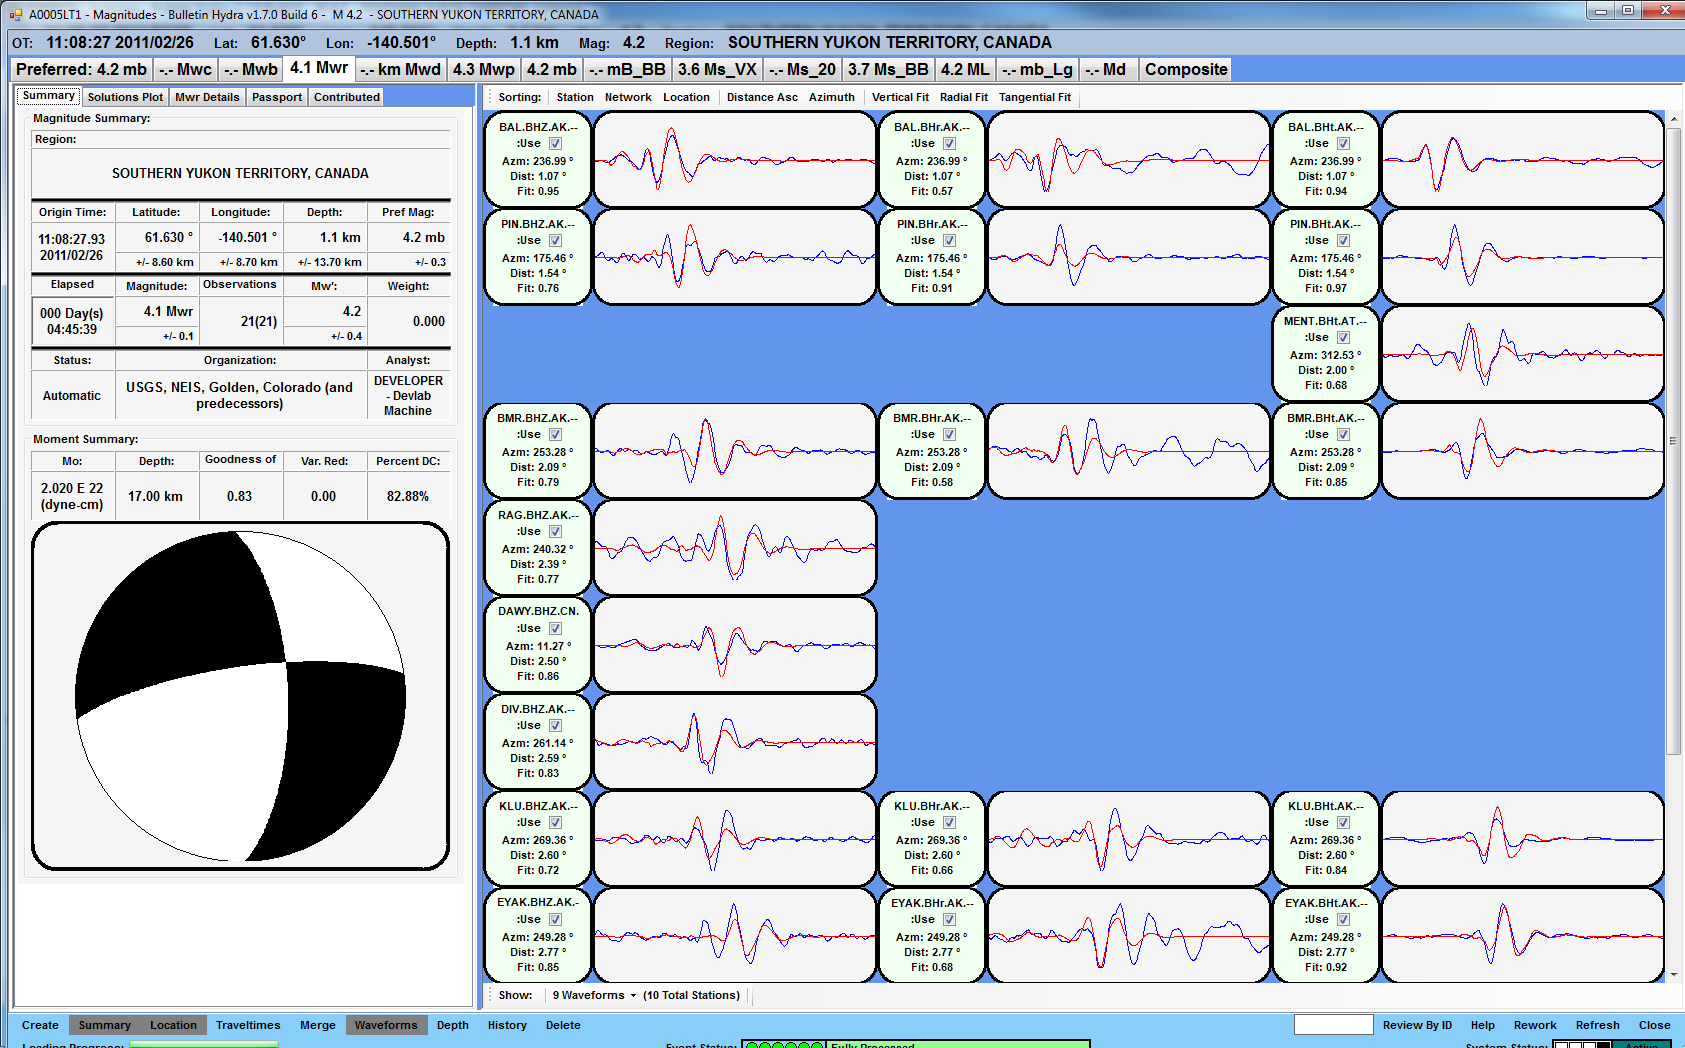The image size is (1685, 1048).
Task: Open the Contributed tab
Action: 347,97
